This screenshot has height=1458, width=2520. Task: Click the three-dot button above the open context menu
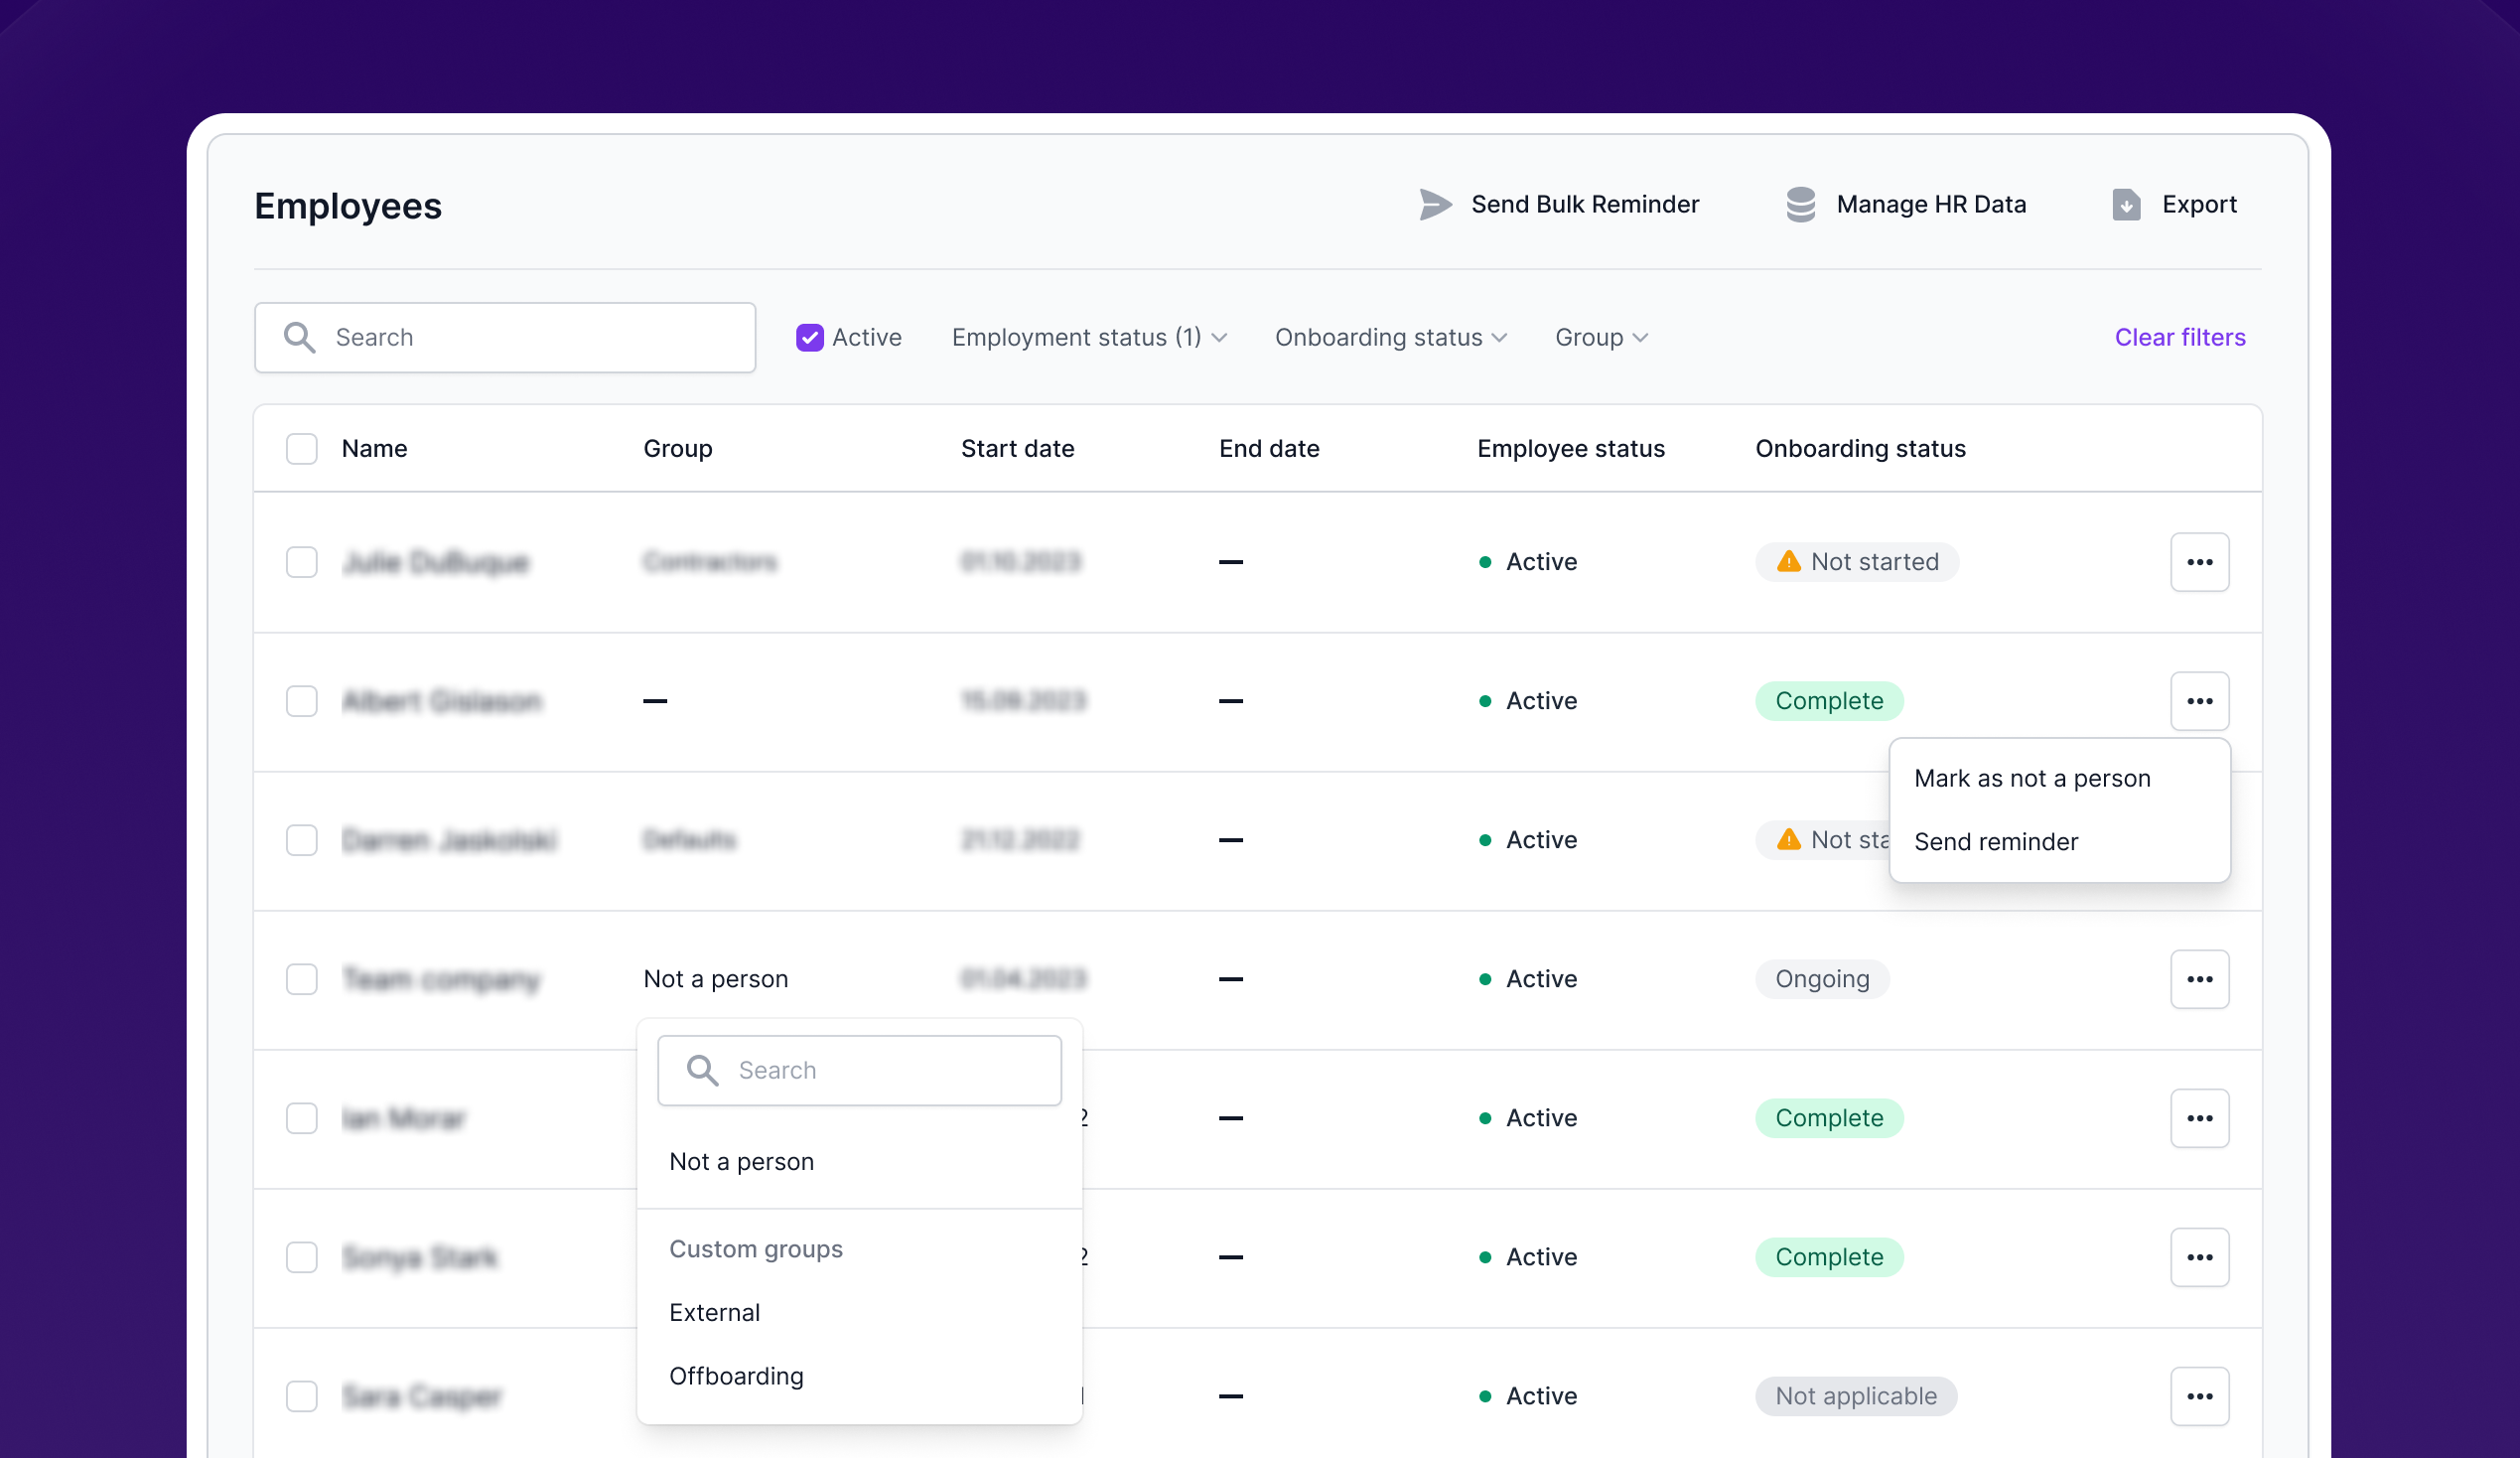tap(2199, 701)
